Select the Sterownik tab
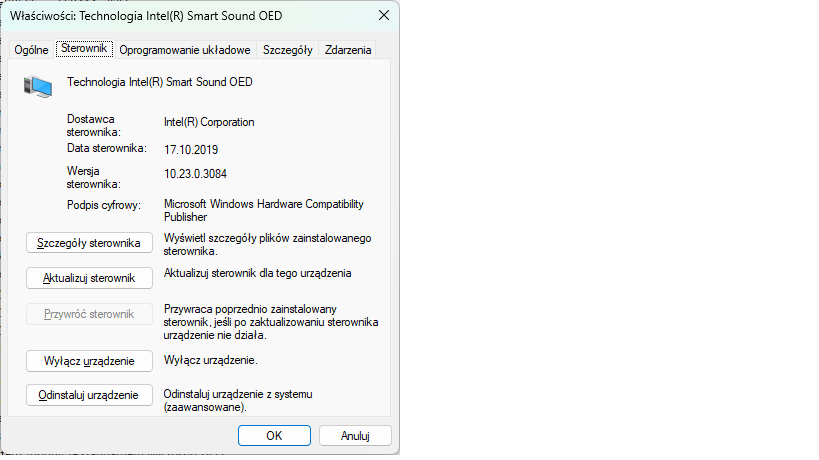 pyautogui.click(x=84, y=49)
